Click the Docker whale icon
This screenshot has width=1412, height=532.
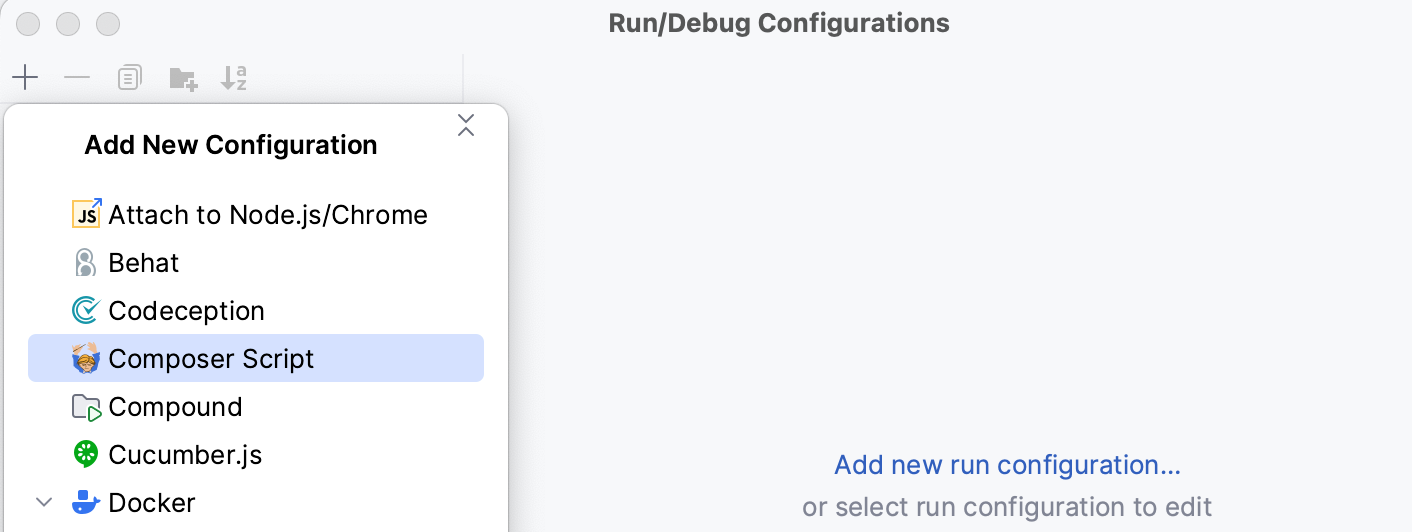point(87,502)
